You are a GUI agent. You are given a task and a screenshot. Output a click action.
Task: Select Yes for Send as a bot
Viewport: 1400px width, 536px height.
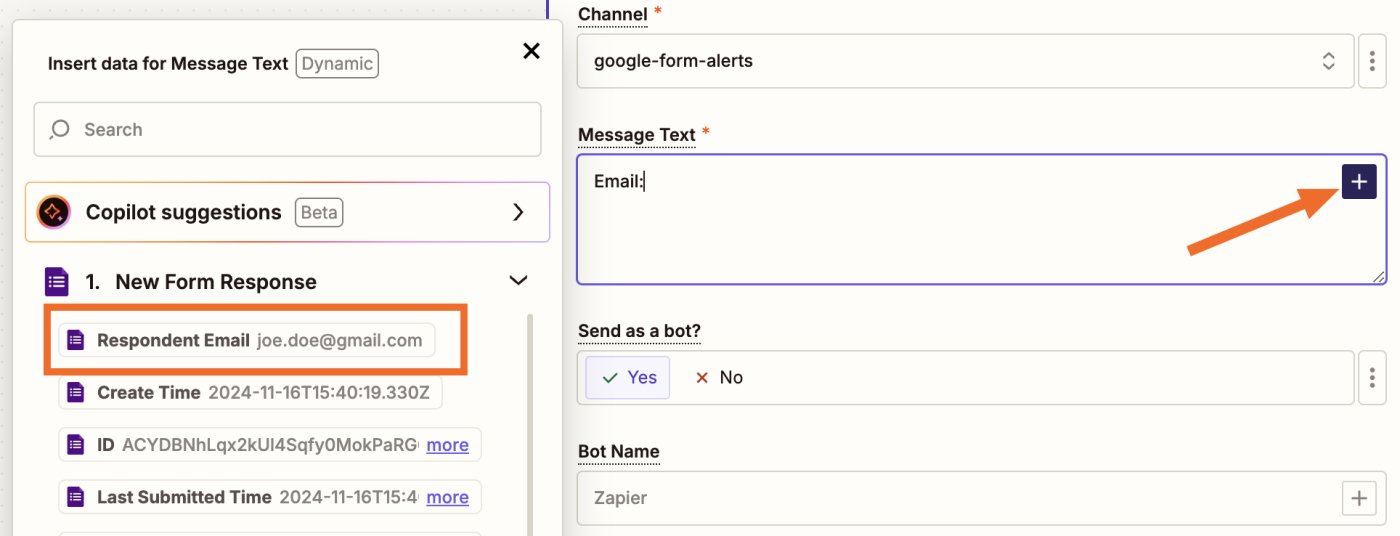pos(628,377)
